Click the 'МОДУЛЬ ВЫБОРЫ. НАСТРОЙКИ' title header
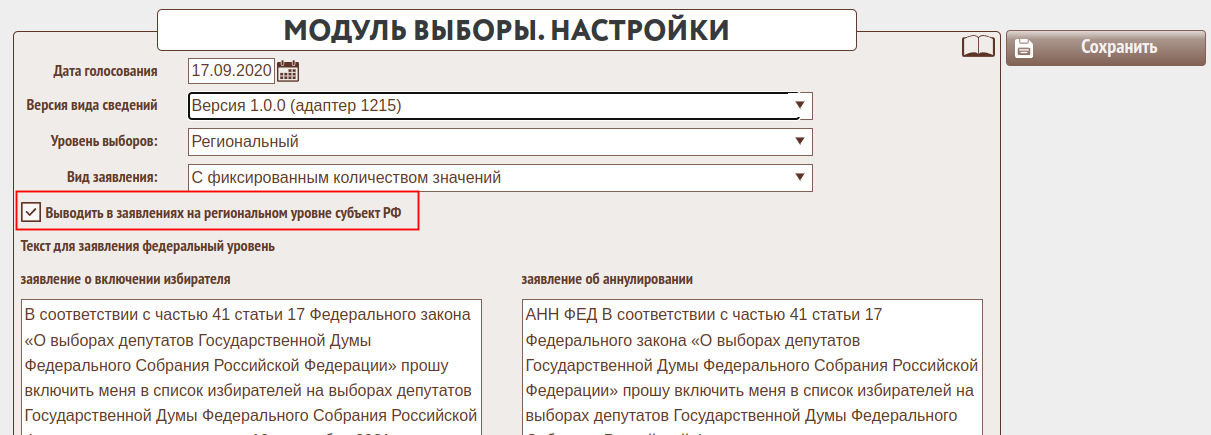 pyautogui.click(x=506, y=30)
